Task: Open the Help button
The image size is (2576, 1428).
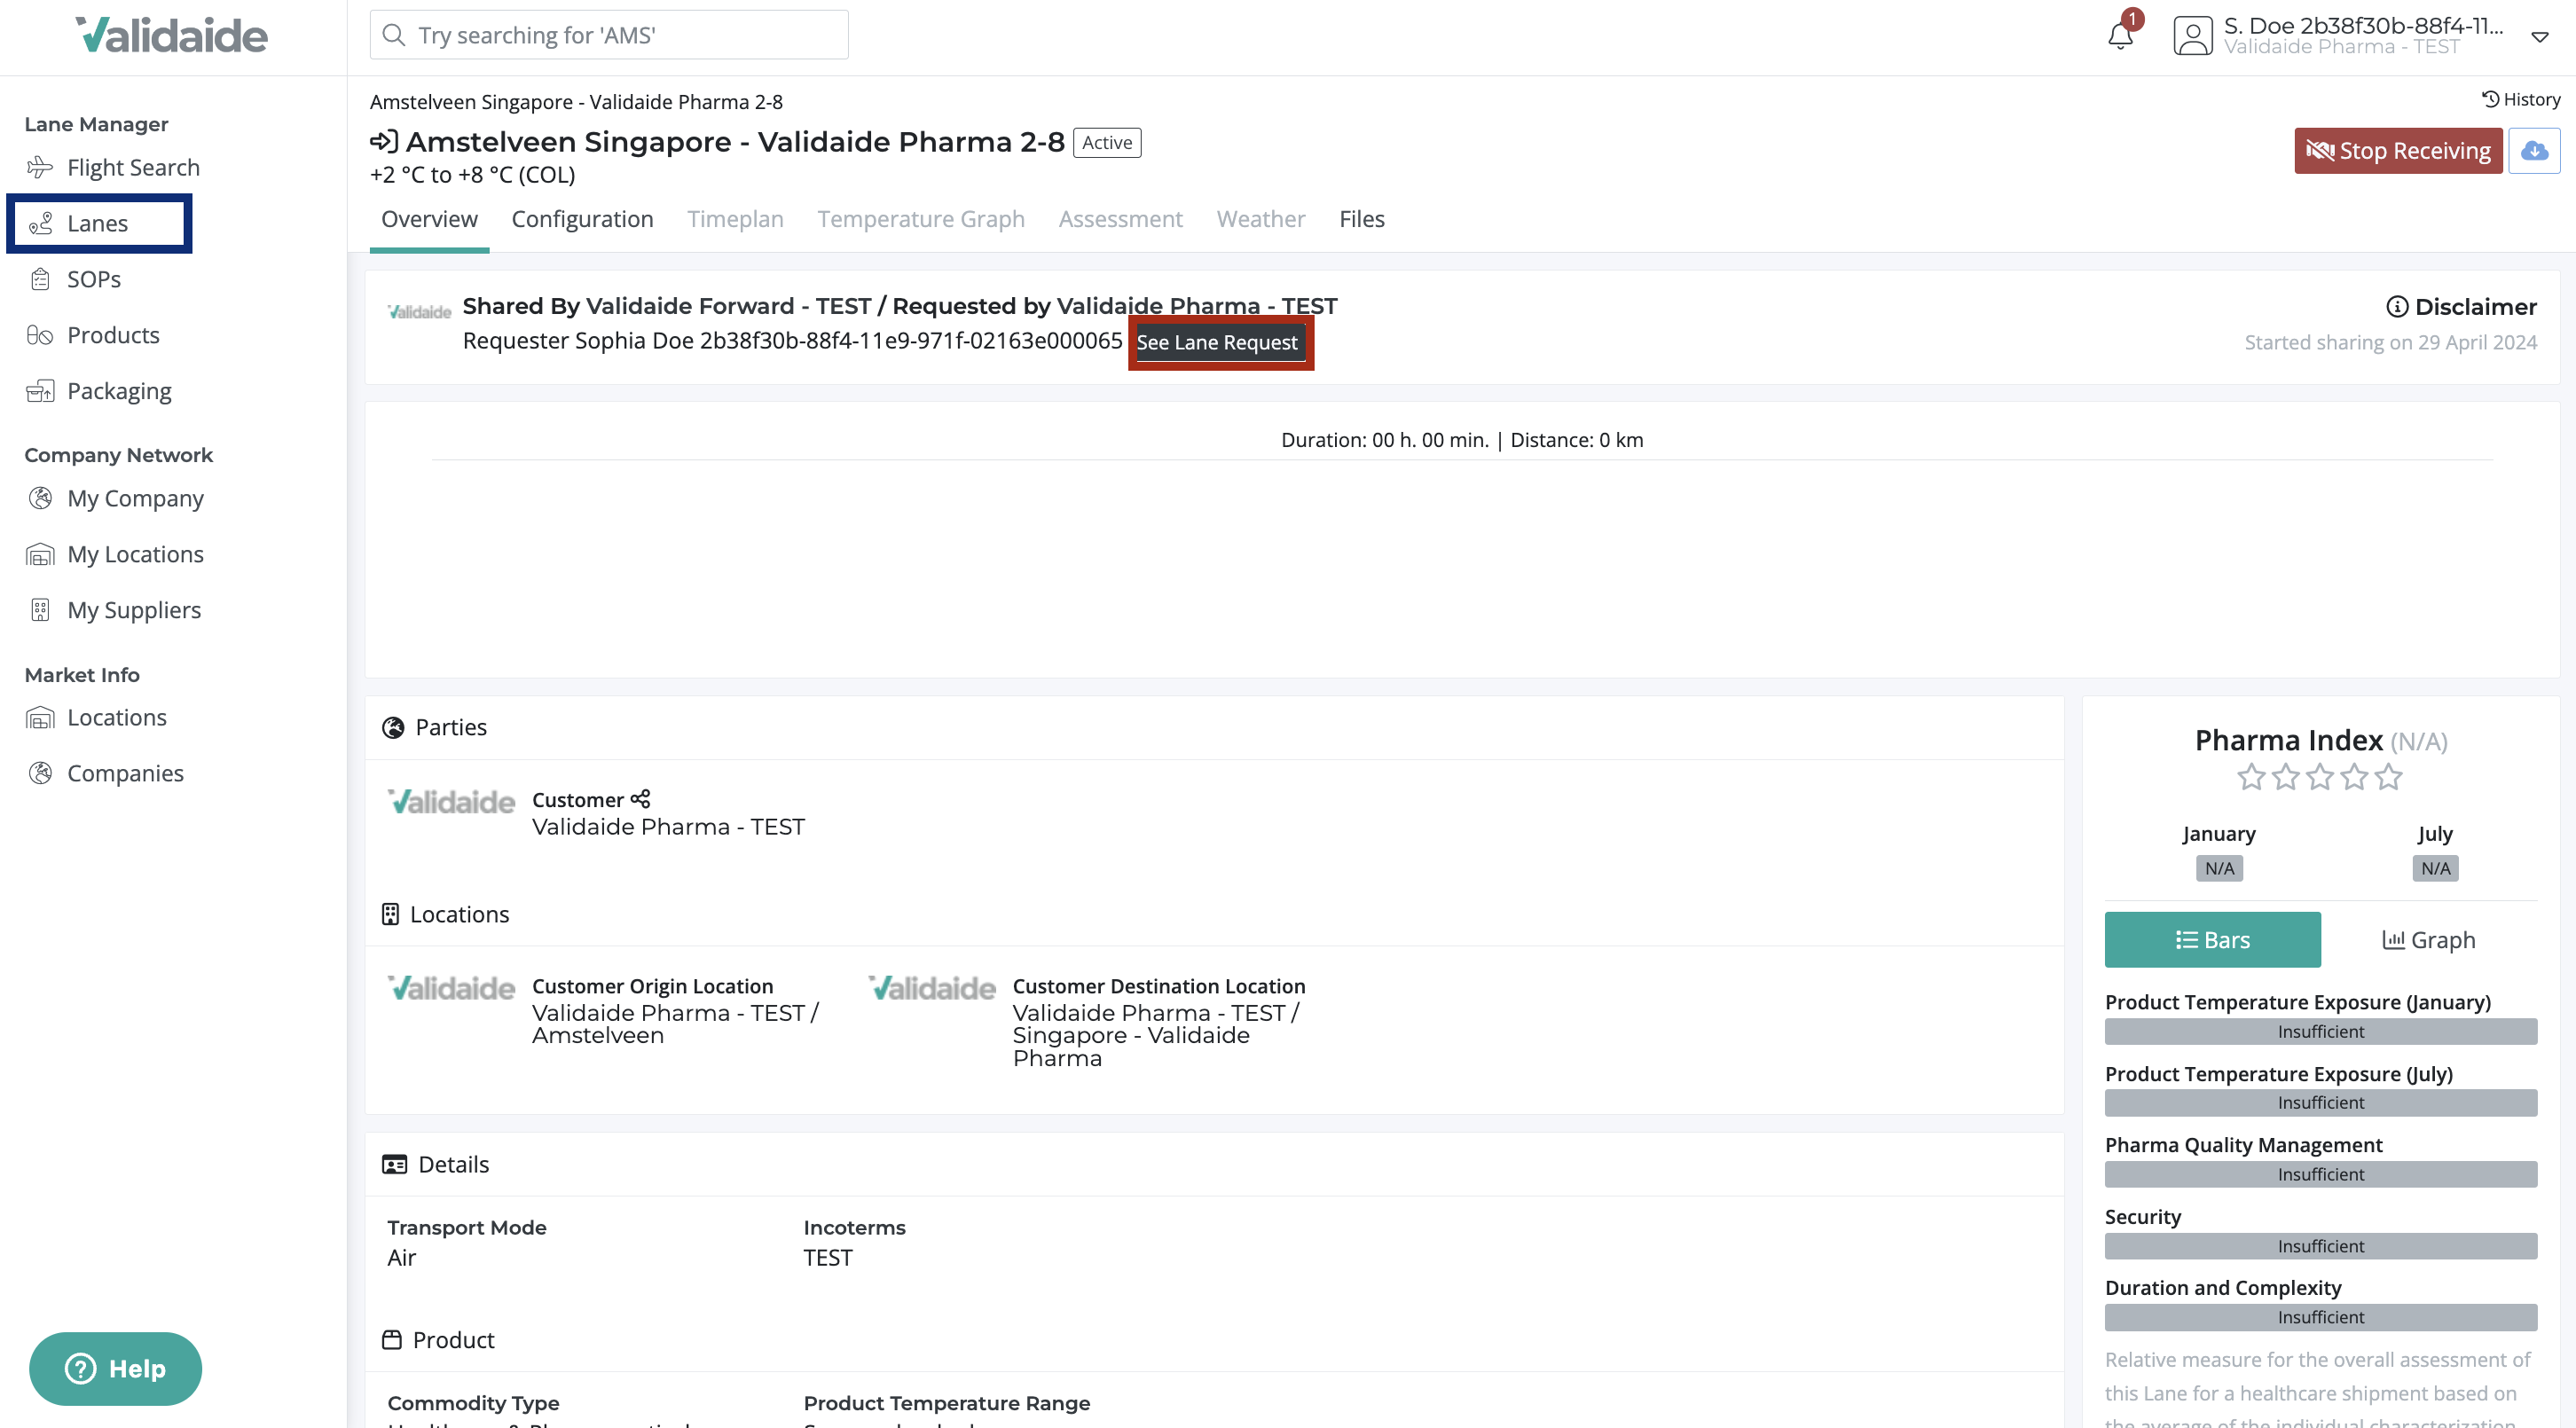Action: pyautogui.click(x=115, y=1369)
